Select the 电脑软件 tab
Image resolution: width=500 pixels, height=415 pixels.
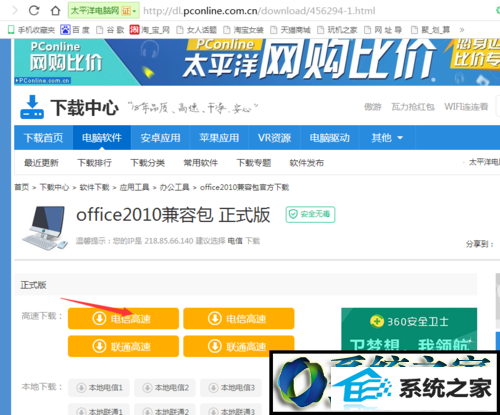102,138
